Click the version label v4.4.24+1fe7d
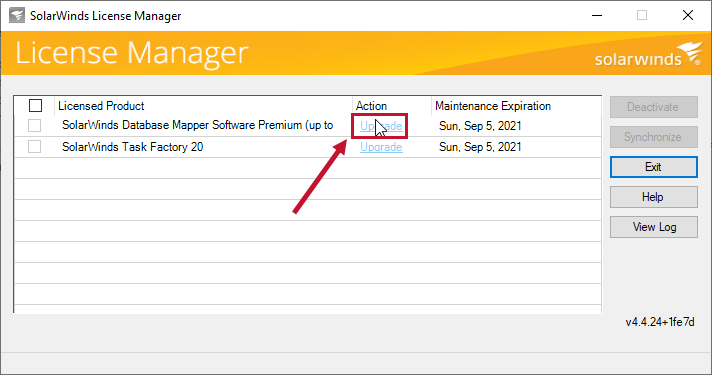The height and width of the screenshot is (375, 712). point(660,322)
